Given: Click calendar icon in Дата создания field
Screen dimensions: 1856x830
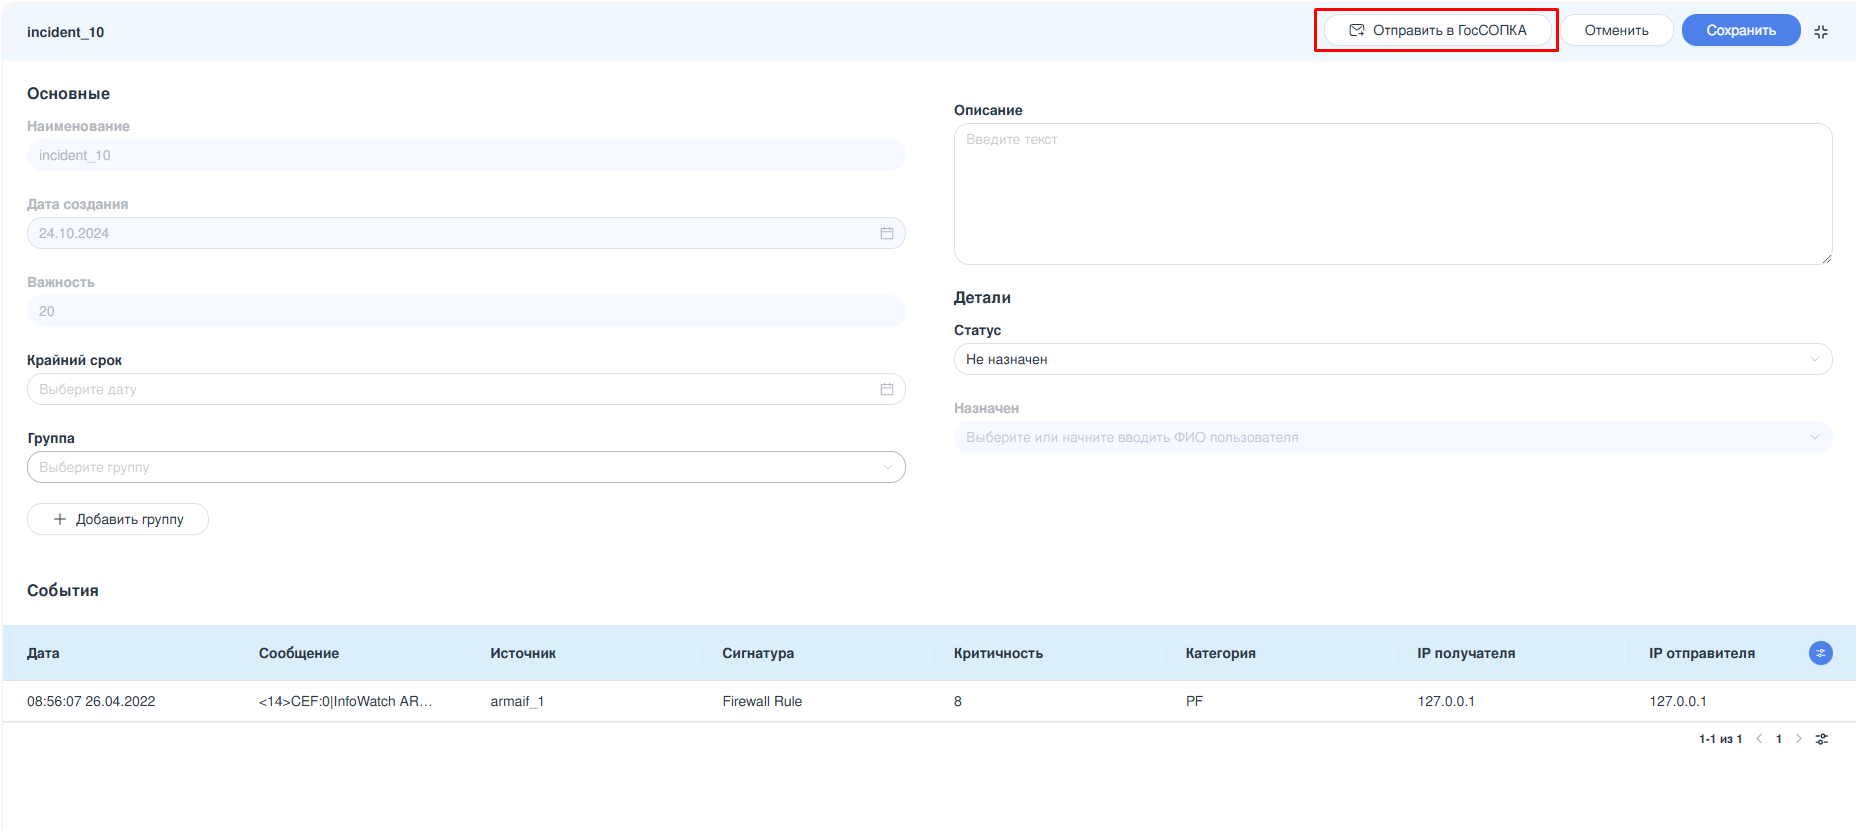Looking at the screenshot, I should (x=886, y=233).
